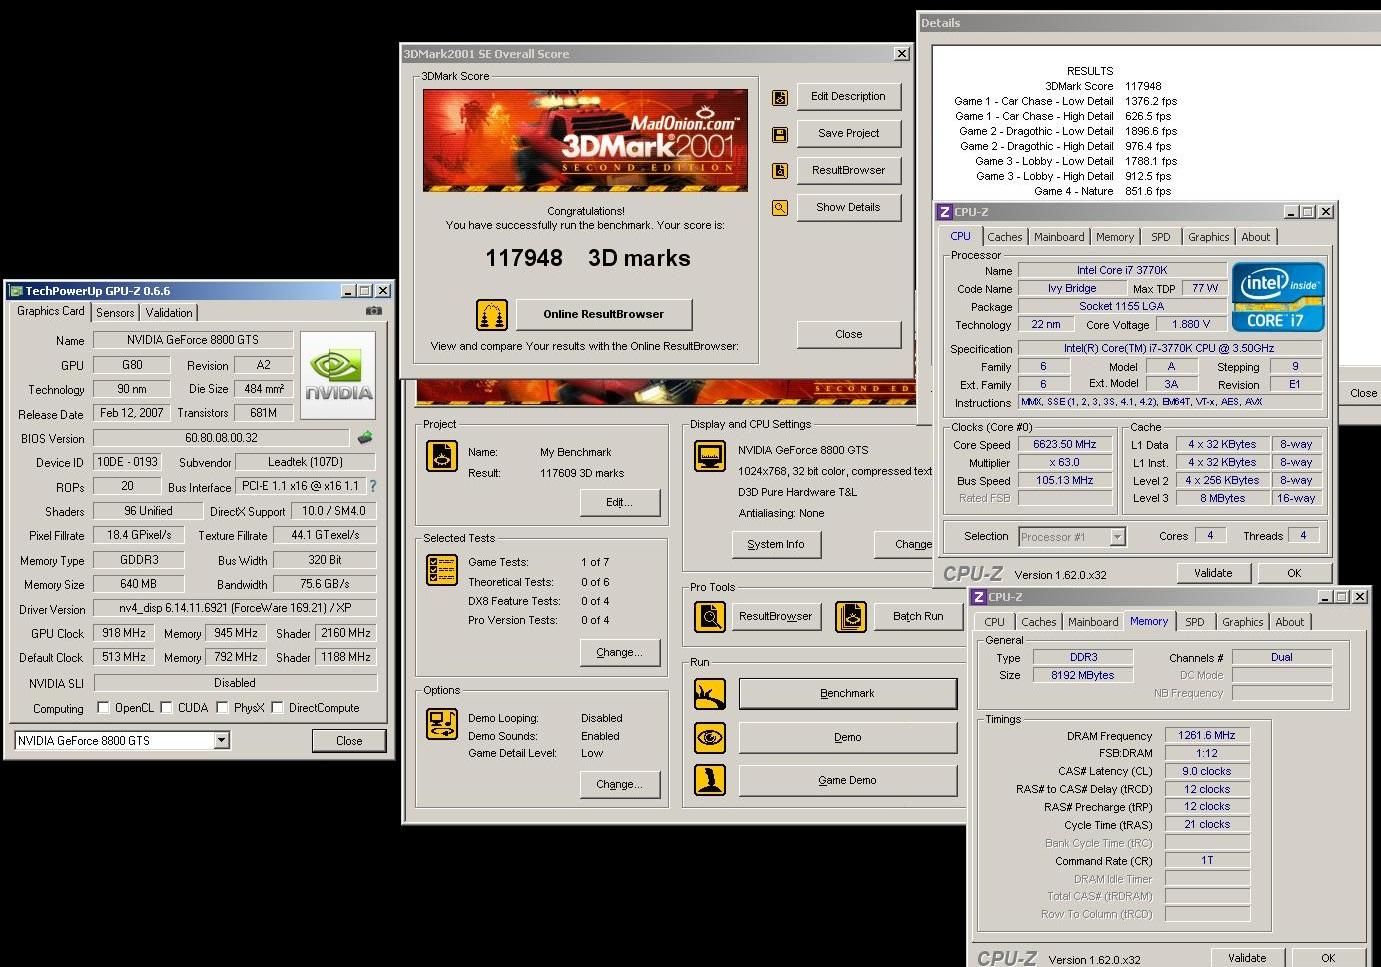Open the SPD tab in lower CPU-Z window
Screen dimensions: 1381x967
tap(1195, 622)
